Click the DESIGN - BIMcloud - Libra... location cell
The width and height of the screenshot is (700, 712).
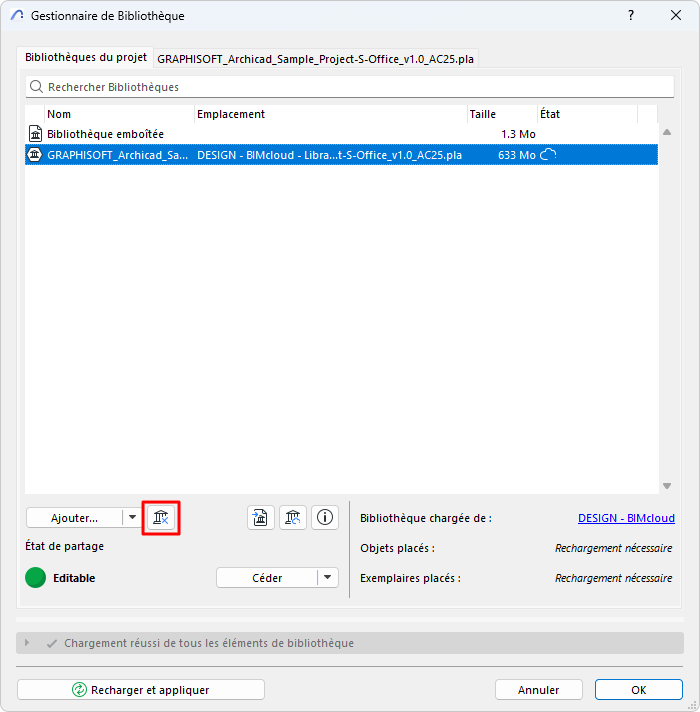329,155
